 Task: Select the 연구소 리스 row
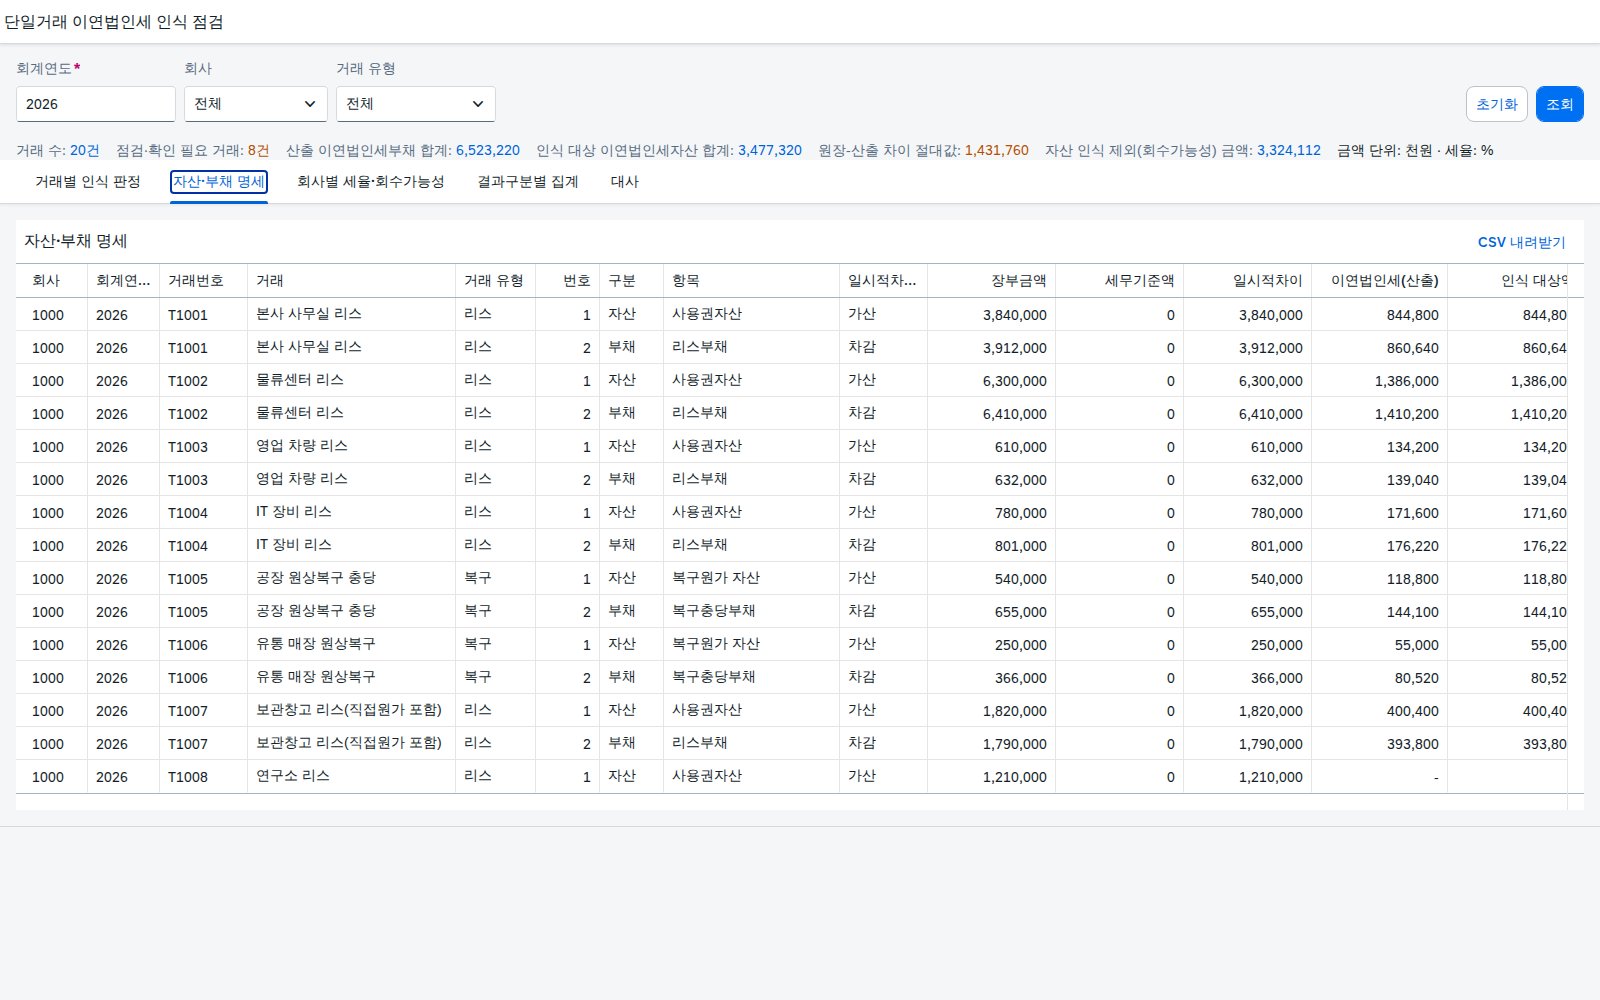tap(792, 776)
